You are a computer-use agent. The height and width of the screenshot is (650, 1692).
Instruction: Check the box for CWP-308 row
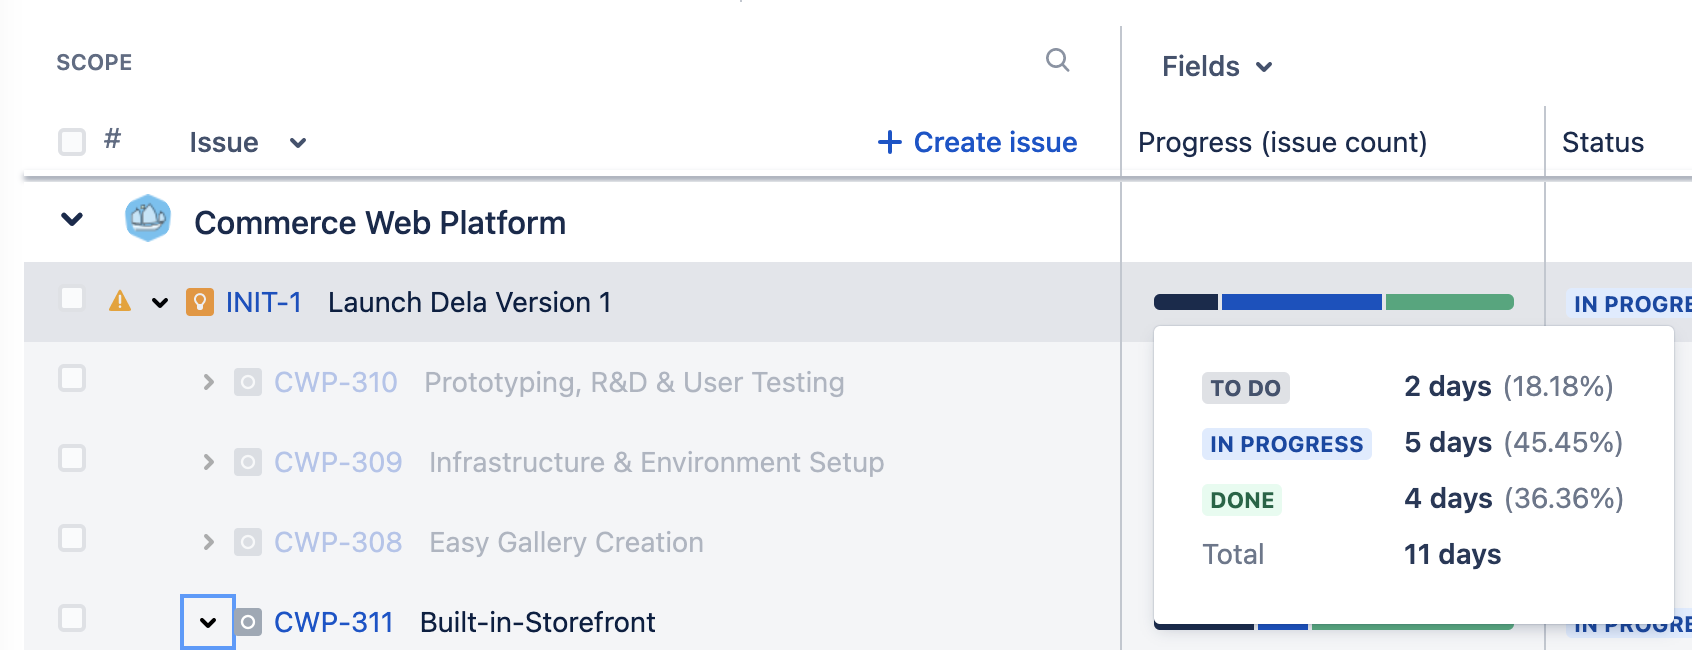pos(72,539)
